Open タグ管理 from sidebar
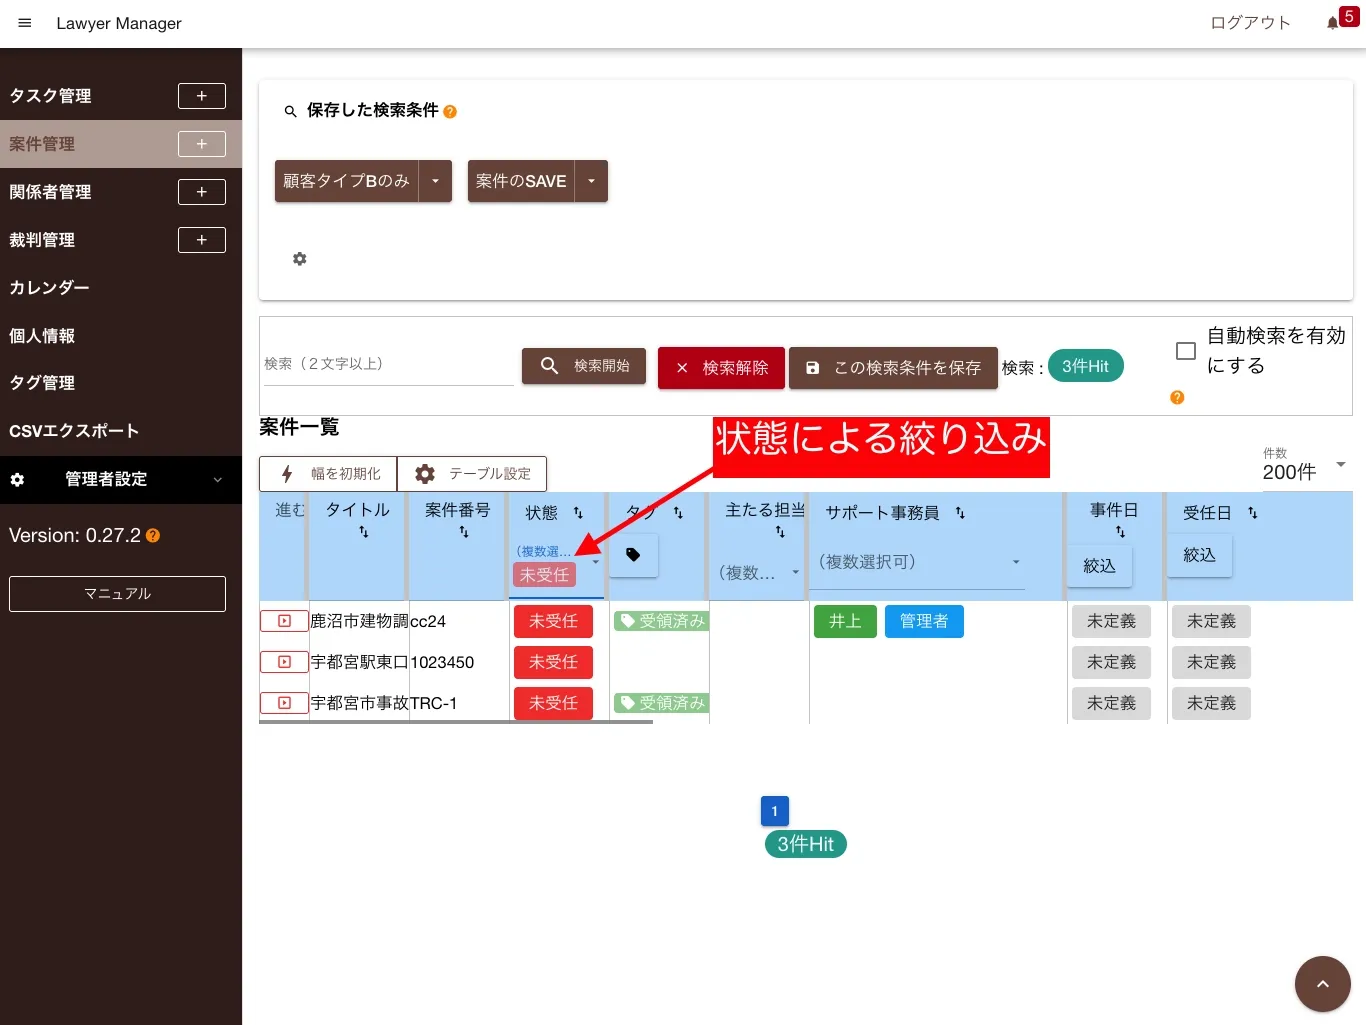Image resolution: width=1366 pixels, height=1025 pixels. 42,383
